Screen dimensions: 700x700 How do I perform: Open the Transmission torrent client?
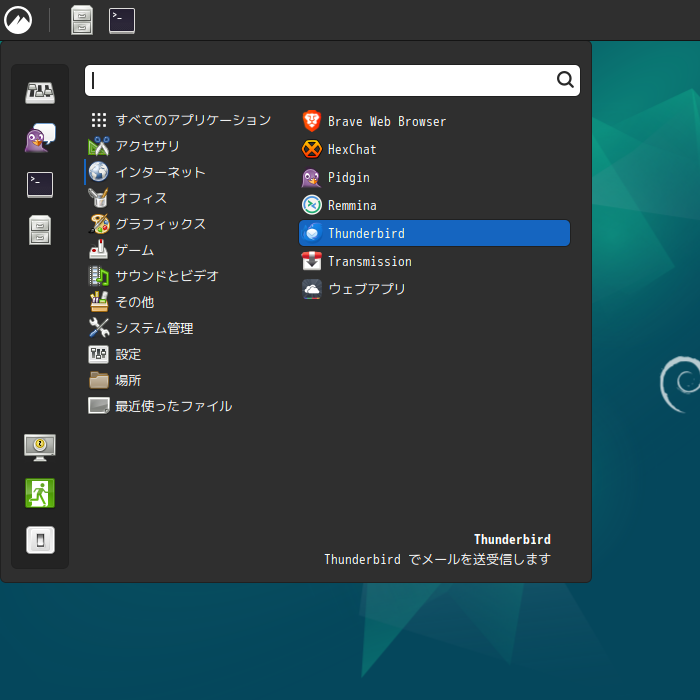[369, 261]
